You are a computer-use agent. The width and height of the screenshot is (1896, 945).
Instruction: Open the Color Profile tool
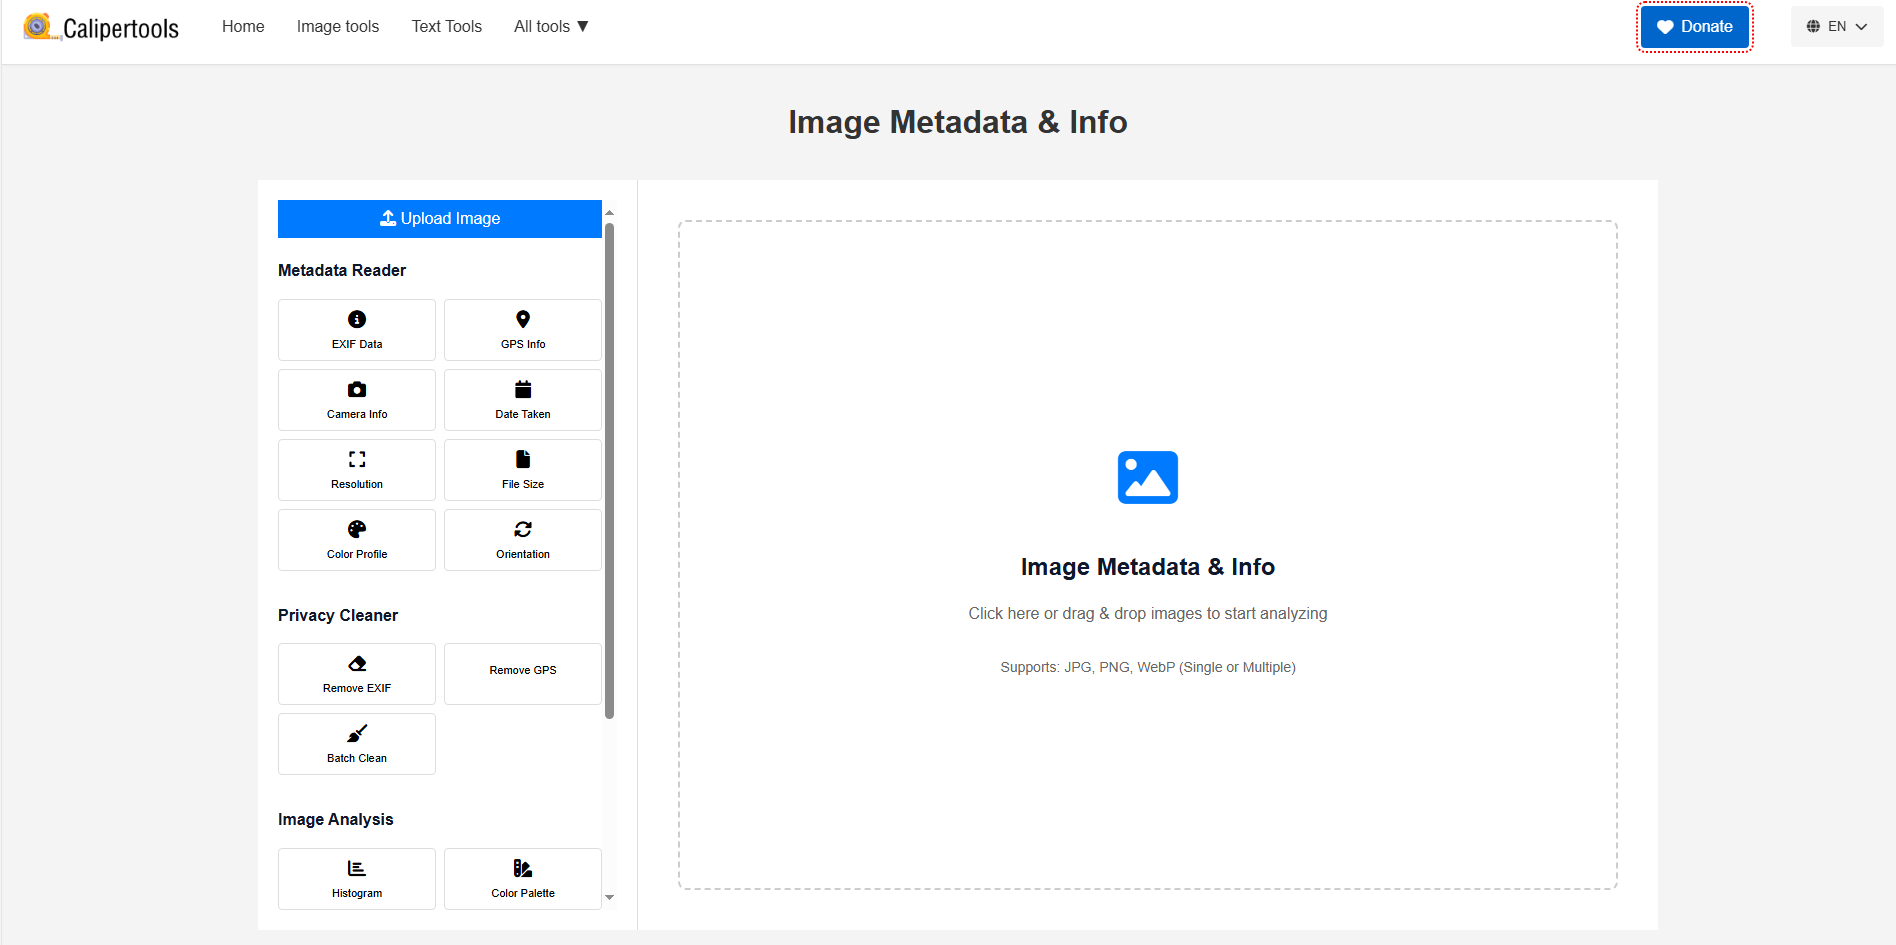[356, 540]
